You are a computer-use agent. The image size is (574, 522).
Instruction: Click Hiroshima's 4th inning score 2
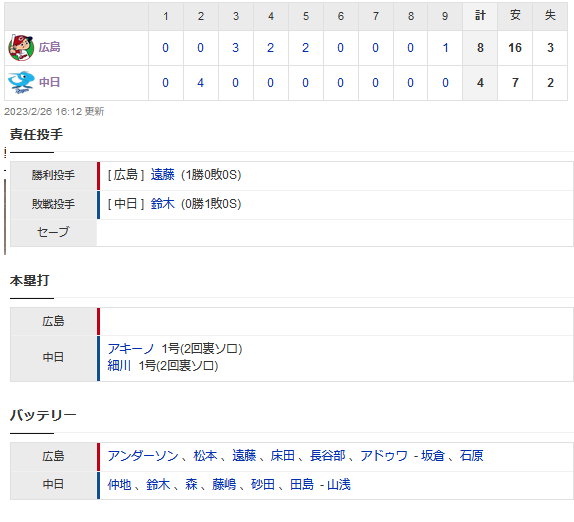click(x=271, y=48)
